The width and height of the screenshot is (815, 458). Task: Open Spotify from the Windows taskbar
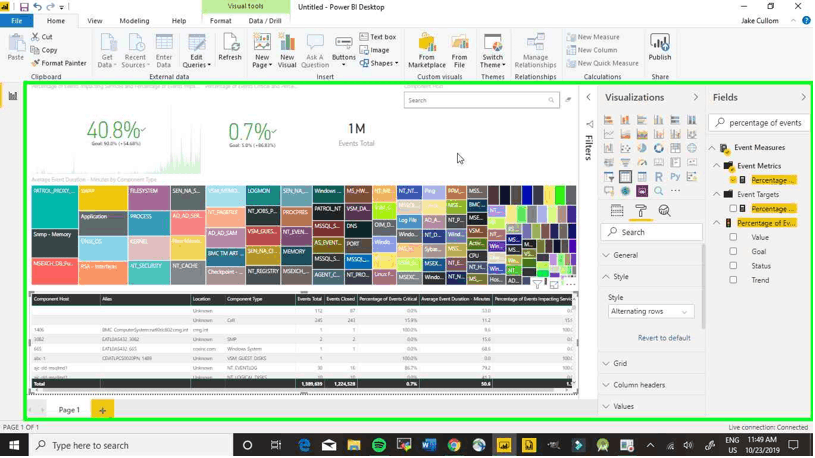pyautogui.click(x=379, y=446)
